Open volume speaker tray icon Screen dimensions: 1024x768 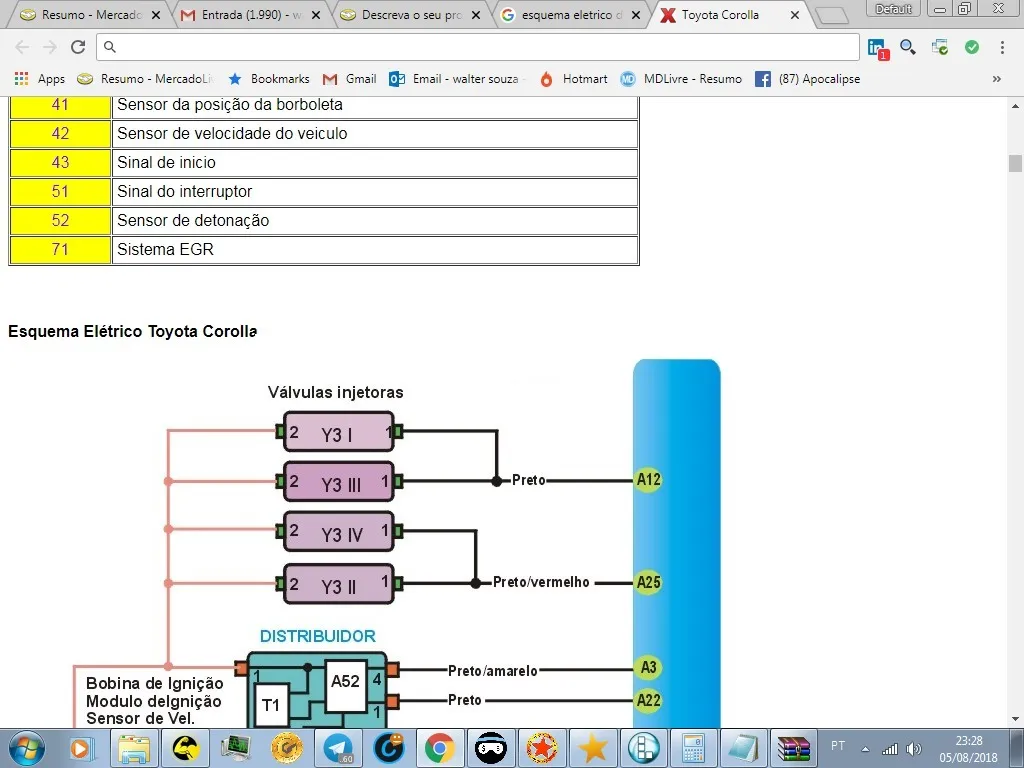914,749
